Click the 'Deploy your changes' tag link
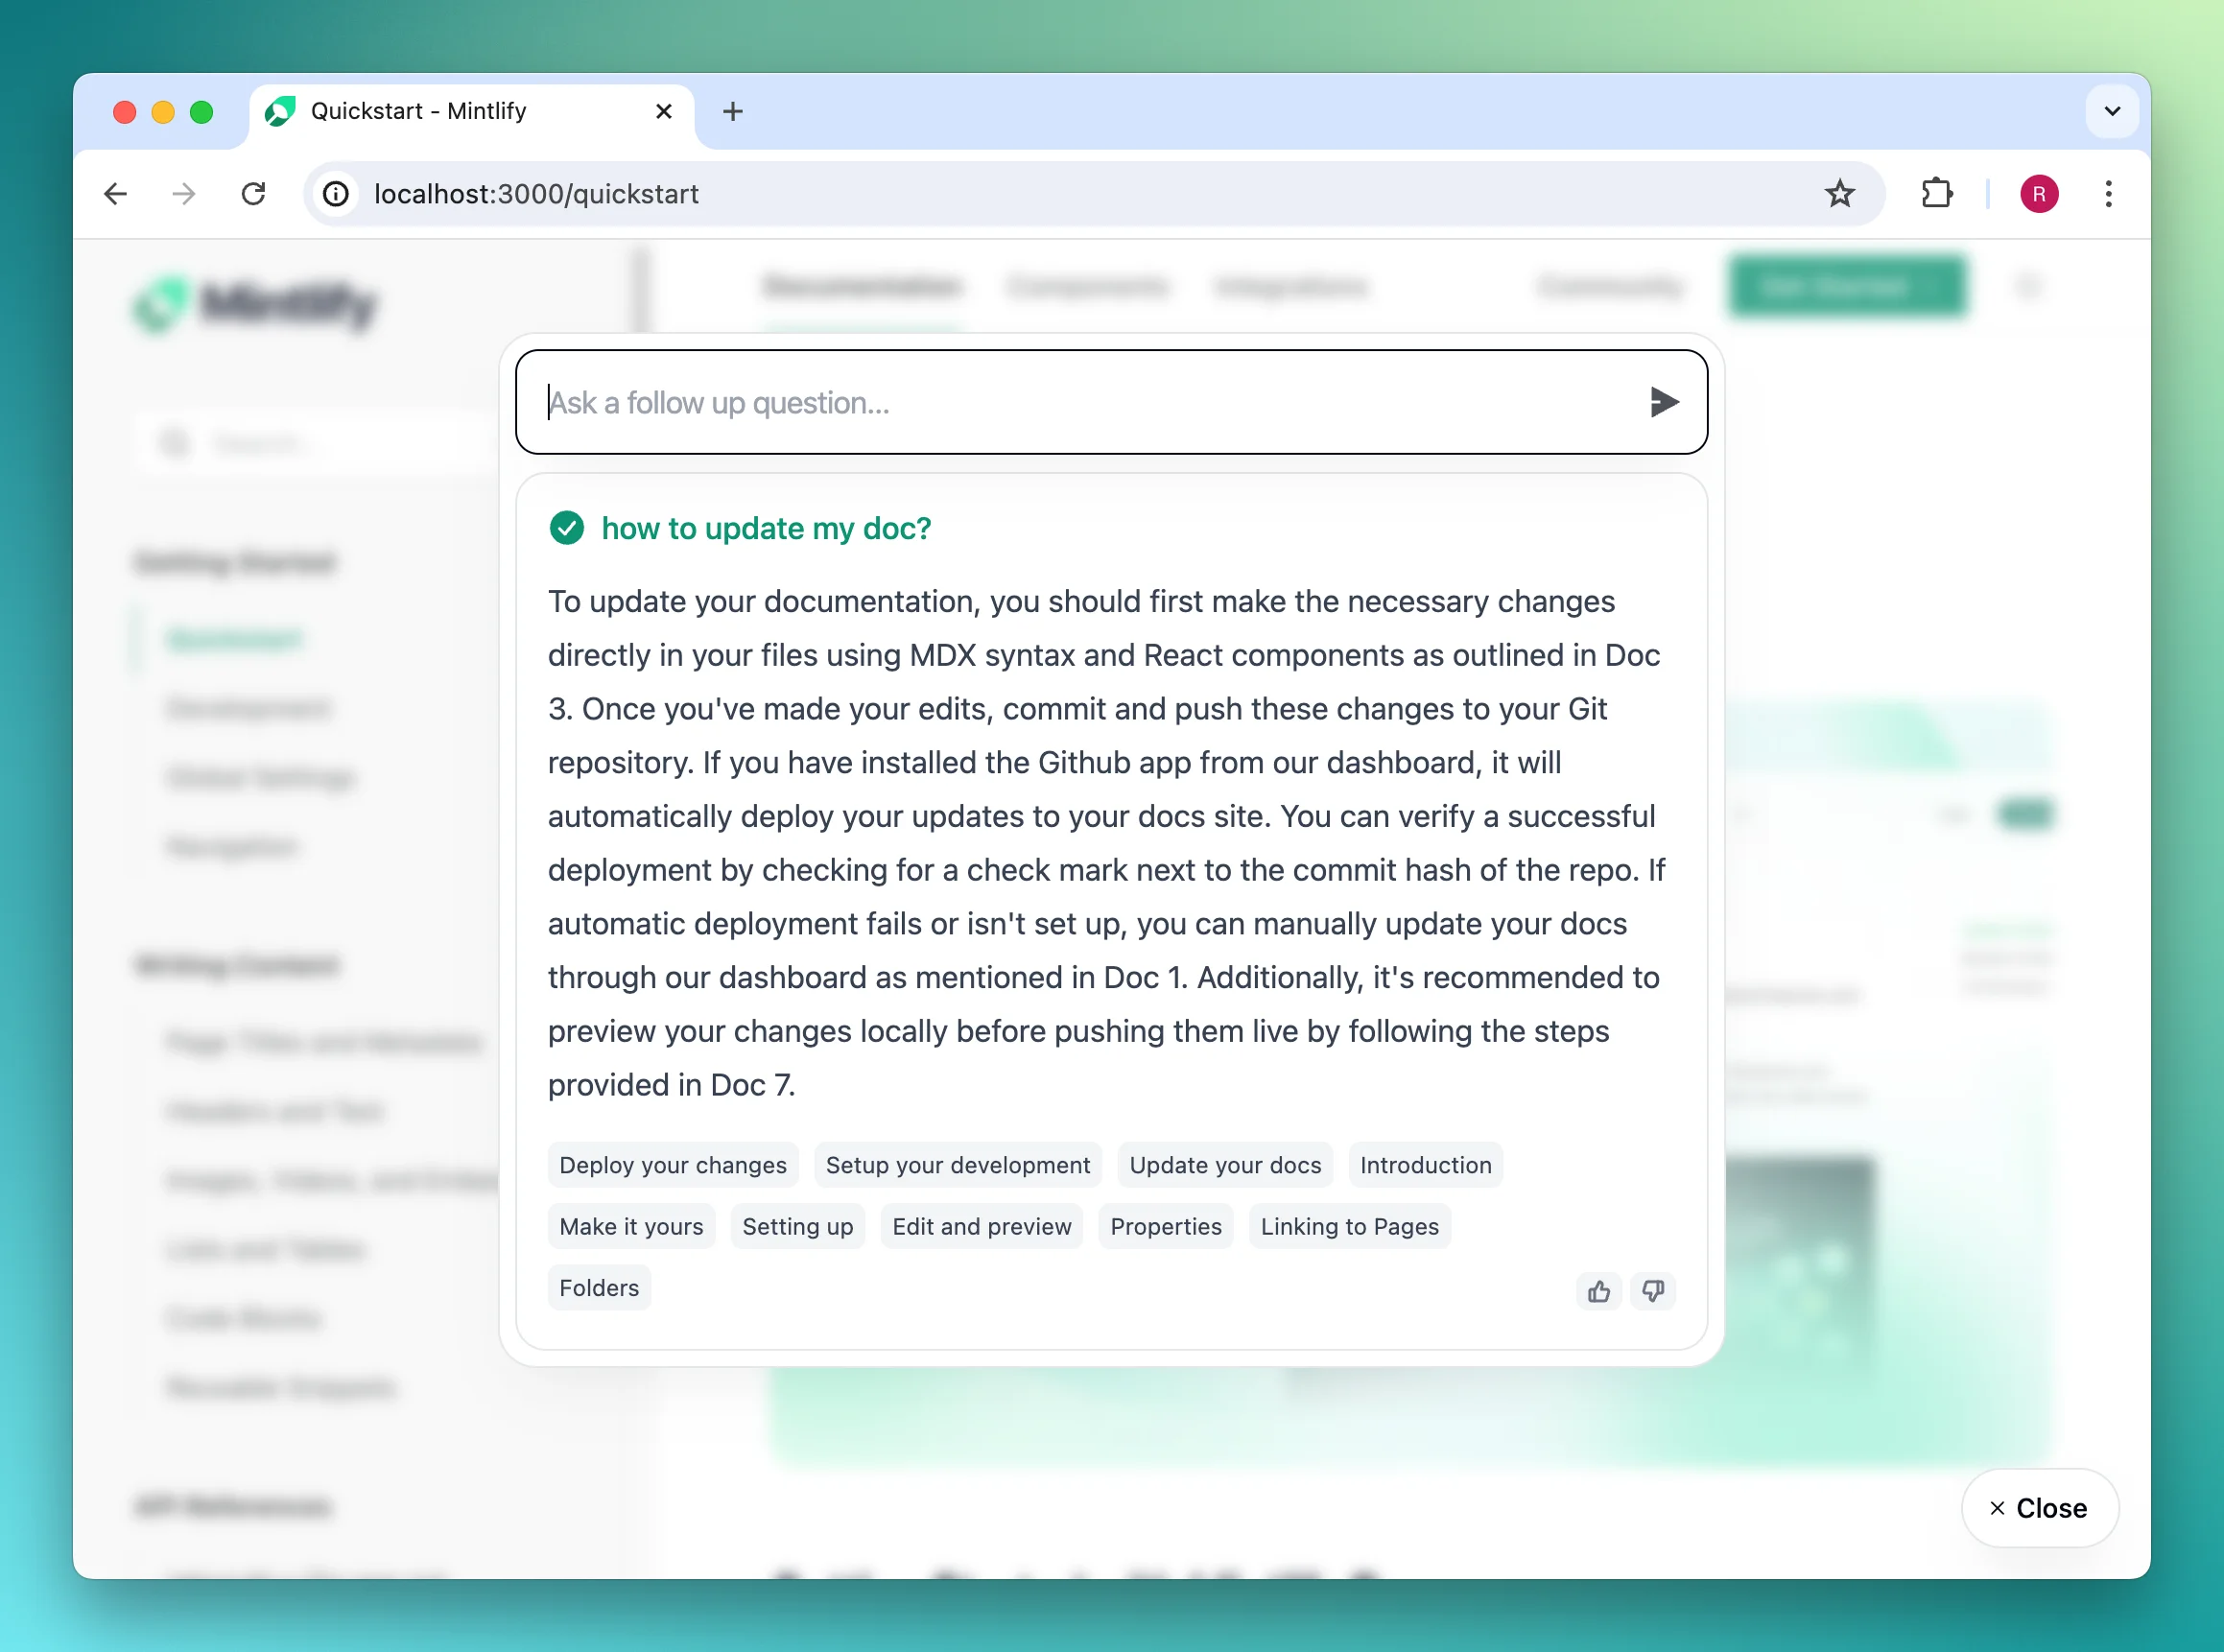2224x1652 pixels. tap(674, 1165)
